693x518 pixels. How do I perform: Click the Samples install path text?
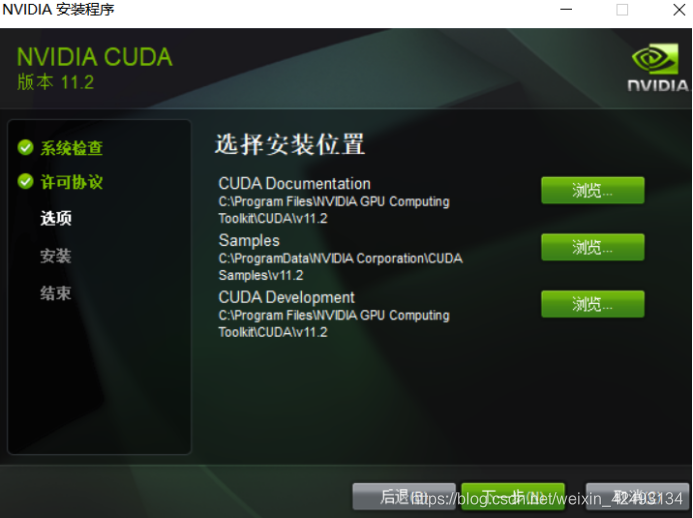[340, 267]
